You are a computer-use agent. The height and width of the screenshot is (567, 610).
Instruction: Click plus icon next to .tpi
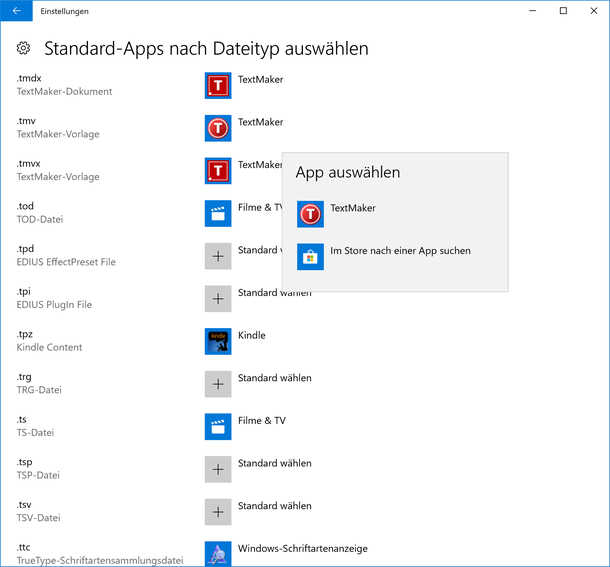(x=218, y=298)
